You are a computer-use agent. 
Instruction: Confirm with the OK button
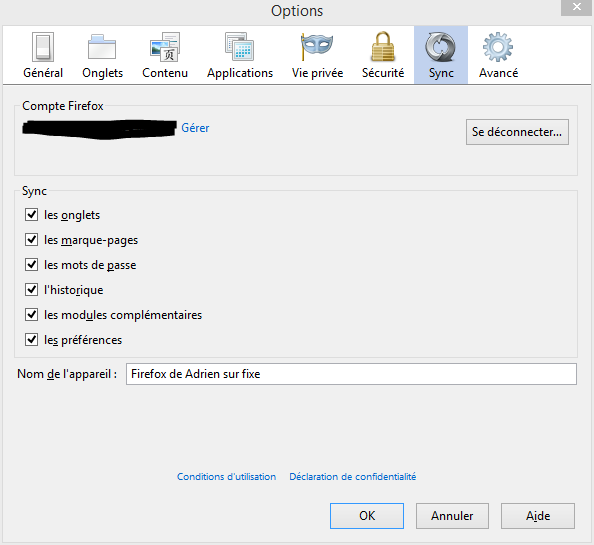367,516
